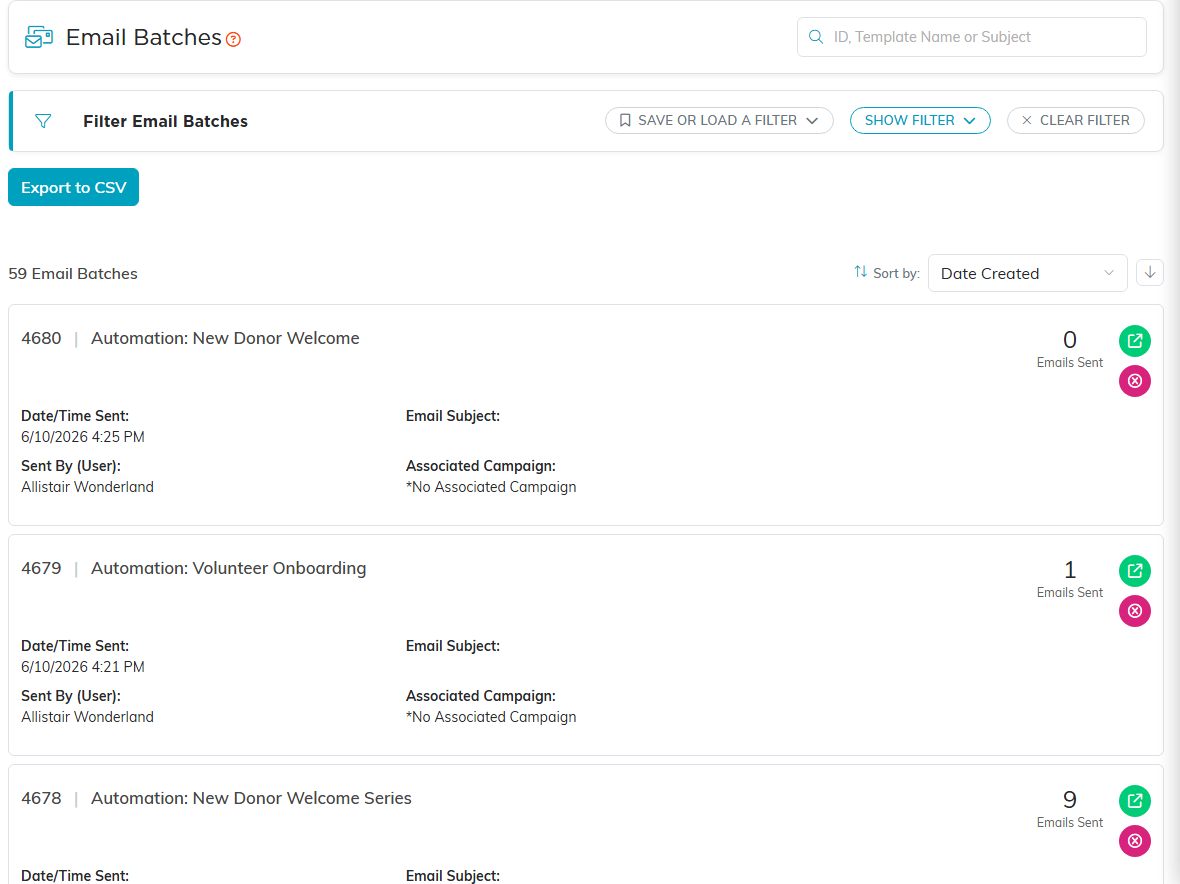Open batch 4679 with the green icon
The image size is (1180, 884).
tap(1135, 571)
